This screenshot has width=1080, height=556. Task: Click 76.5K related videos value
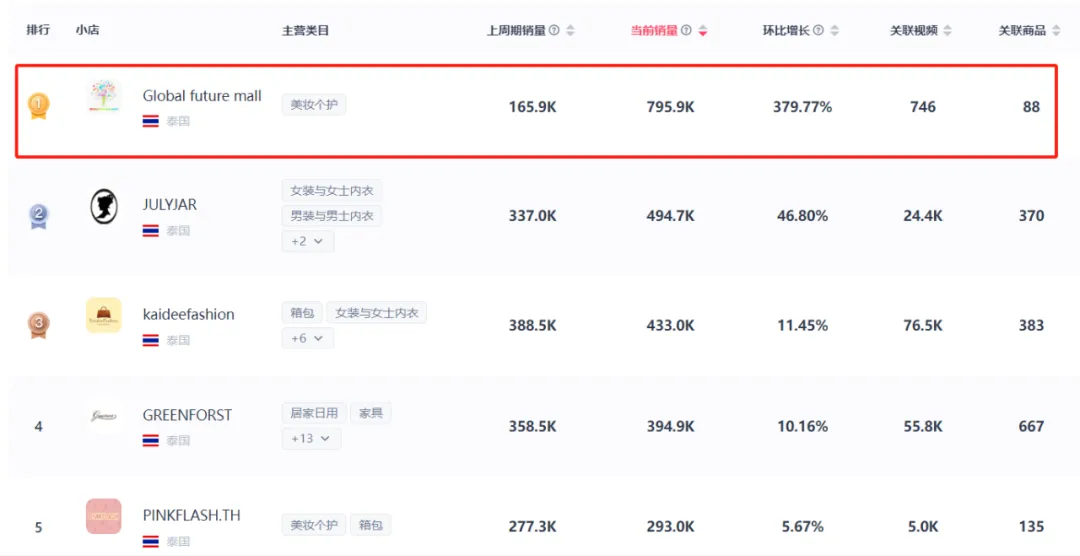[923, 325]
